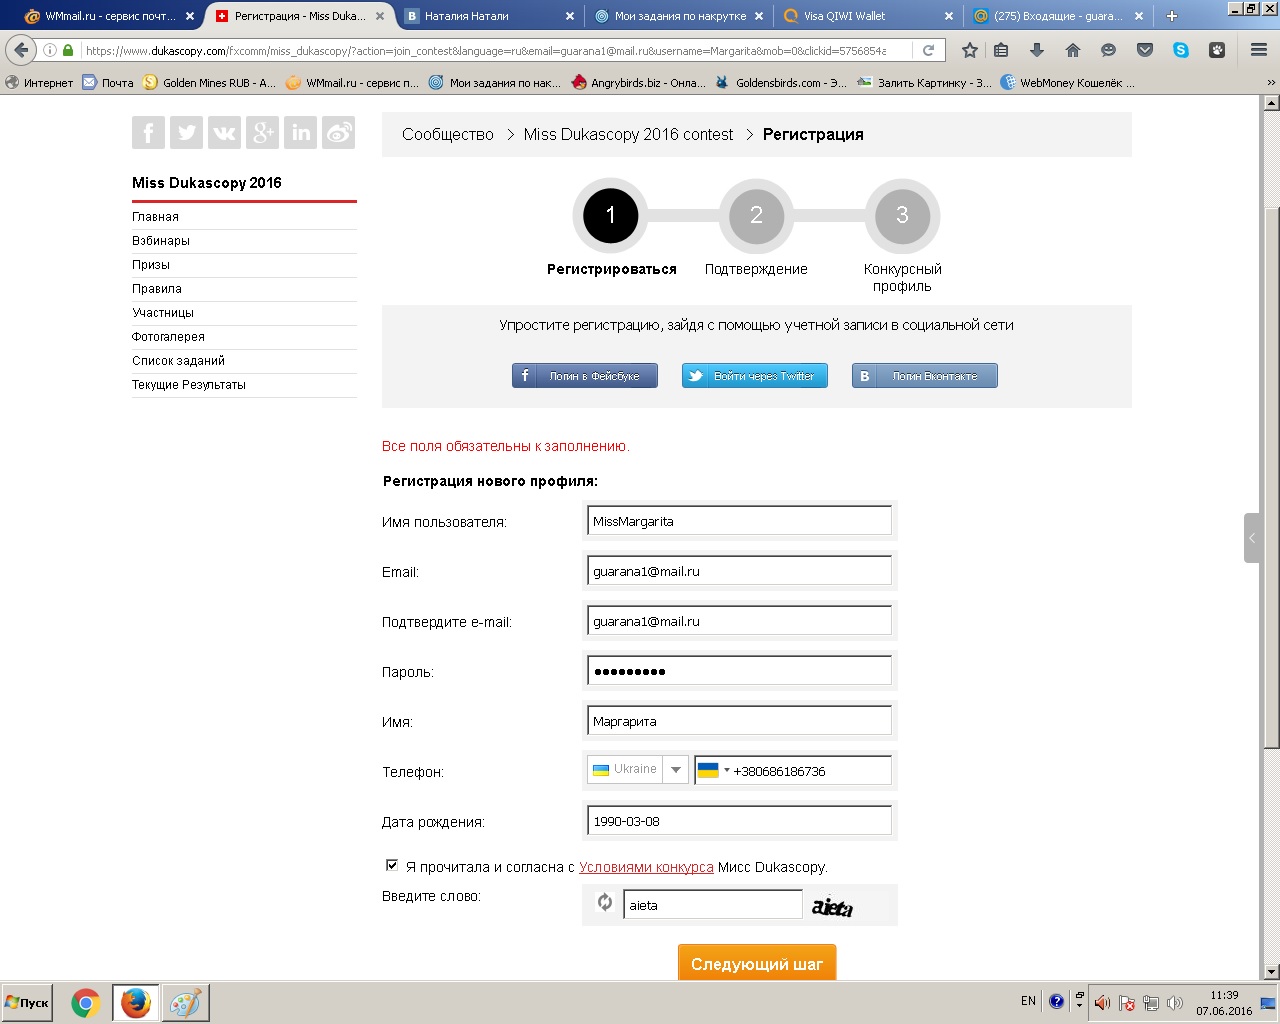This screenshot has height=1024, width=1280.
Task: Click the date of birth field
Action: [739, 821]
